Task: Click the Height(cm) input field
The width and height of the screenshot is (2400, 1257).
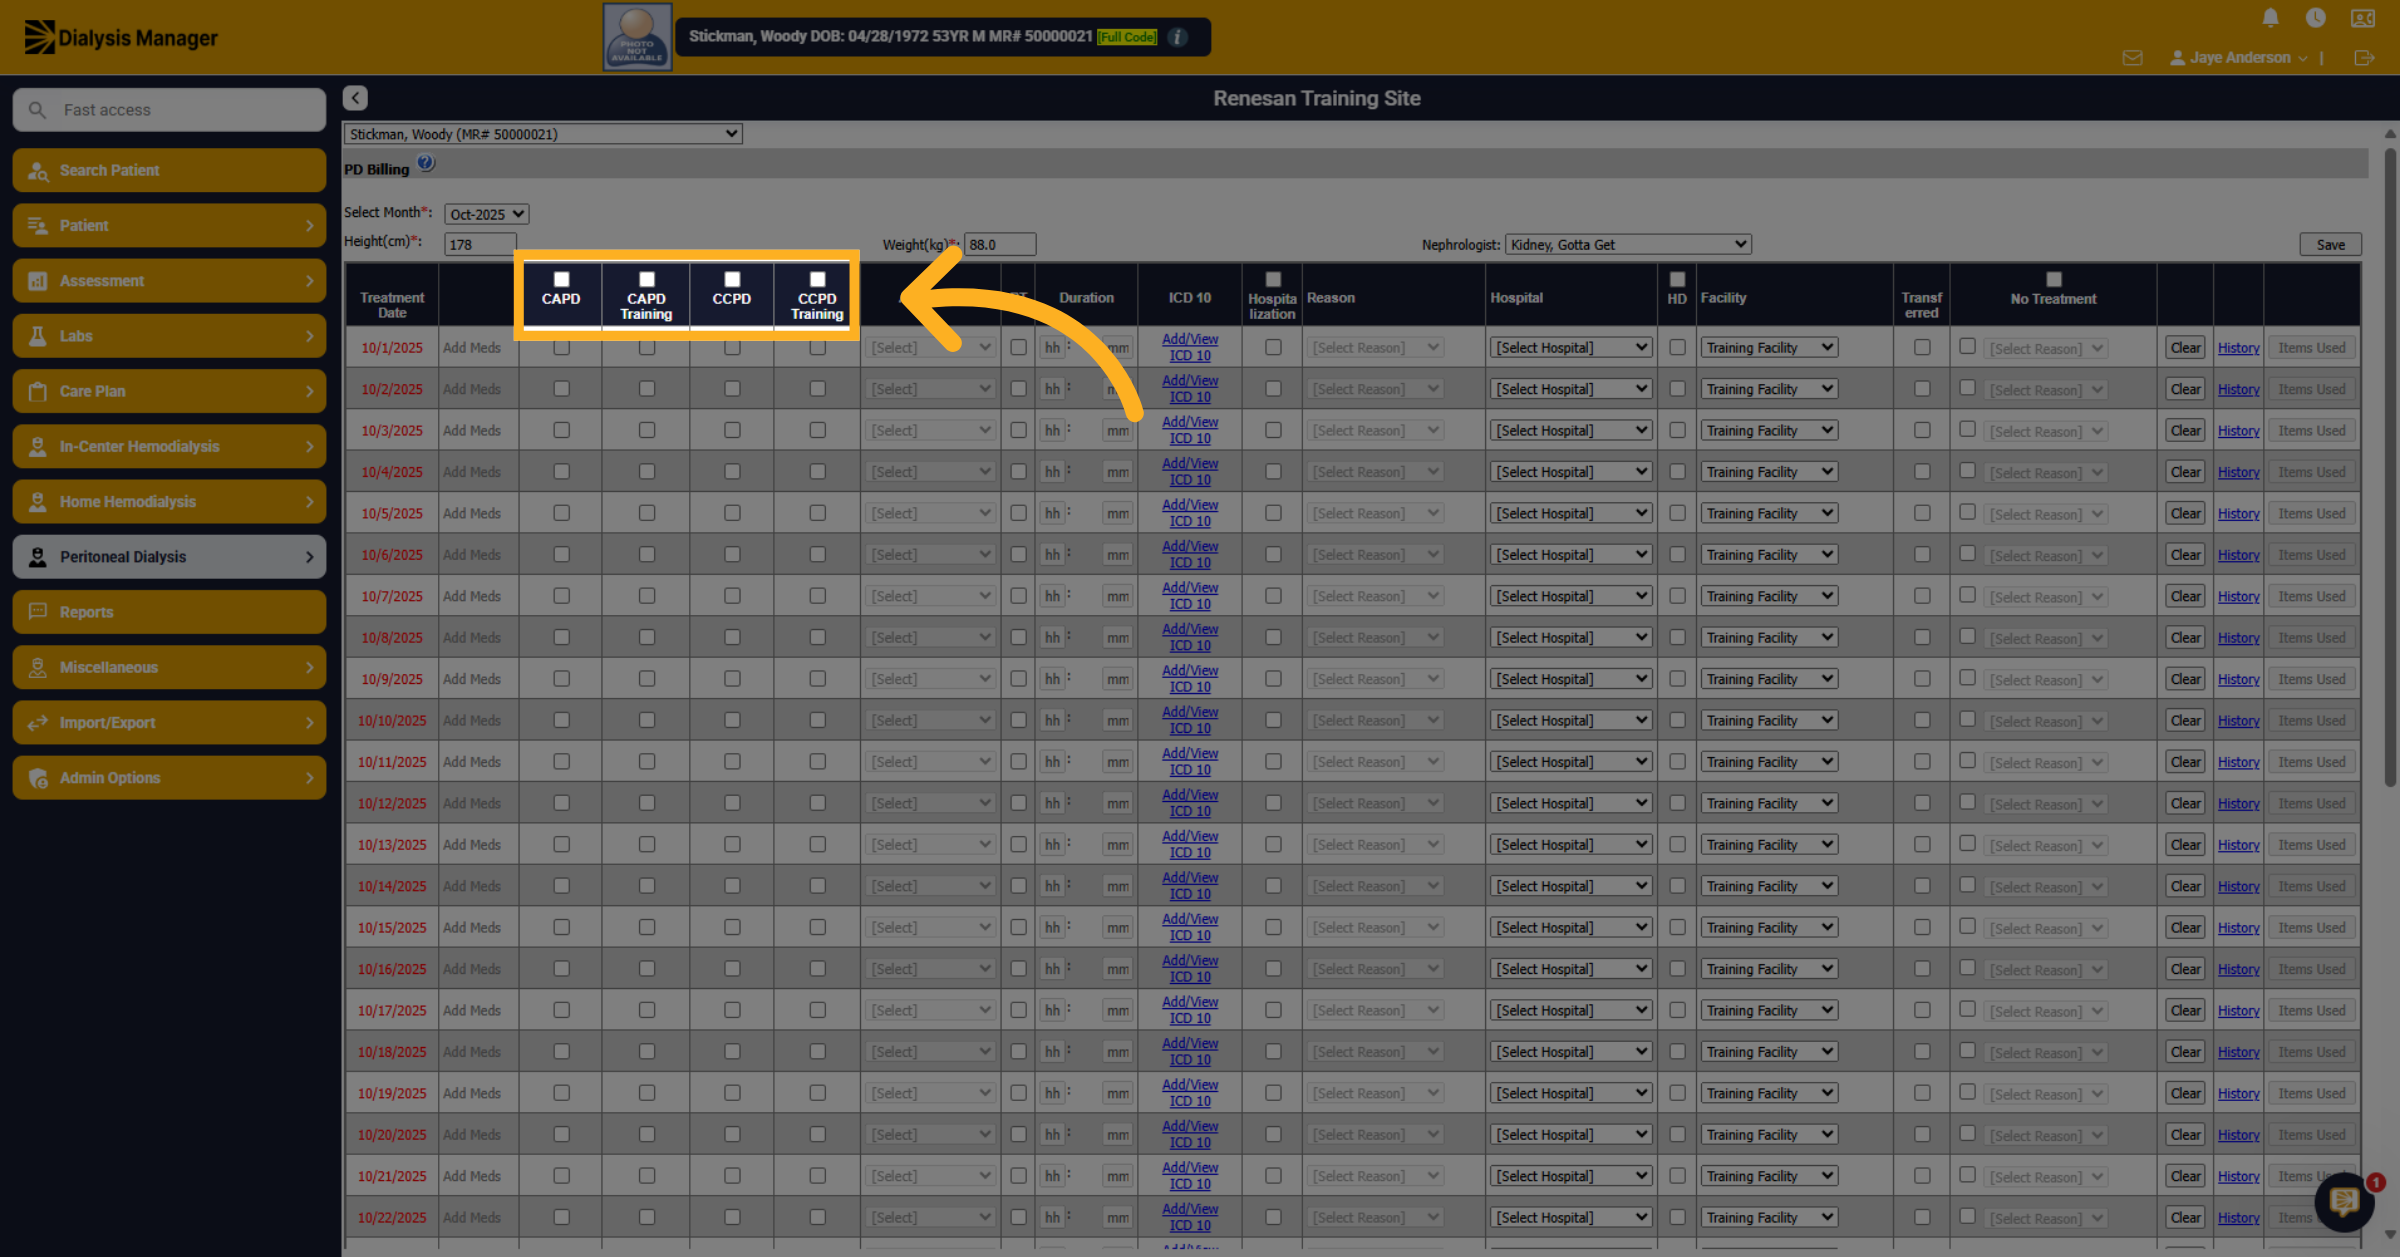Action: coord(480,244)
